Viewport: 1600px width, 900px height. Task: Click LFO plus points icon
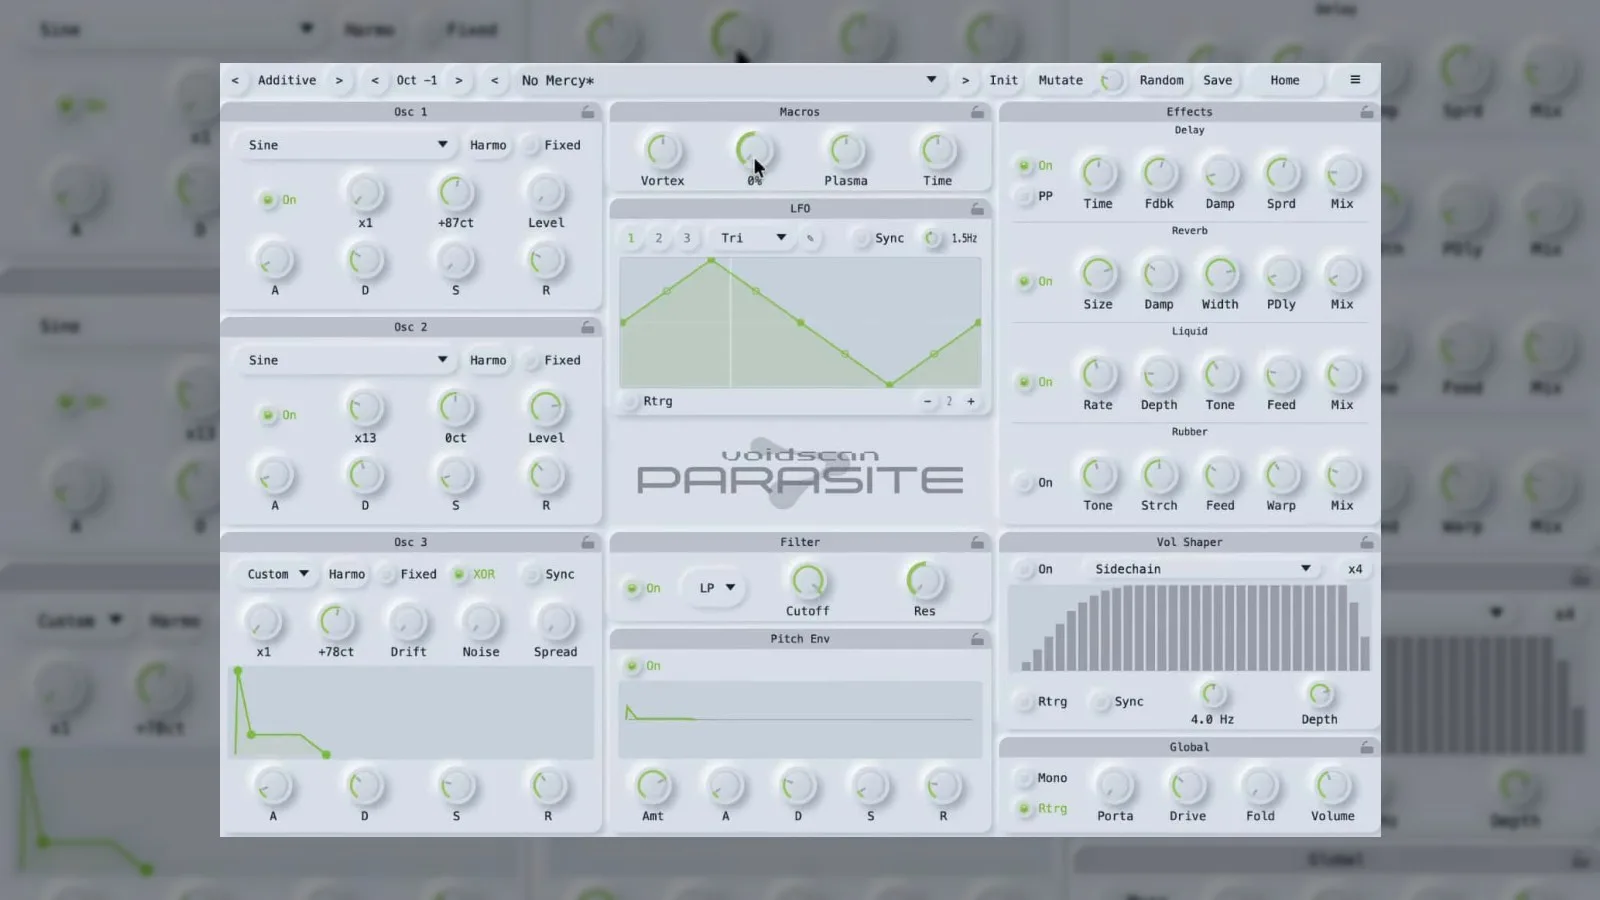pos(970,401)
